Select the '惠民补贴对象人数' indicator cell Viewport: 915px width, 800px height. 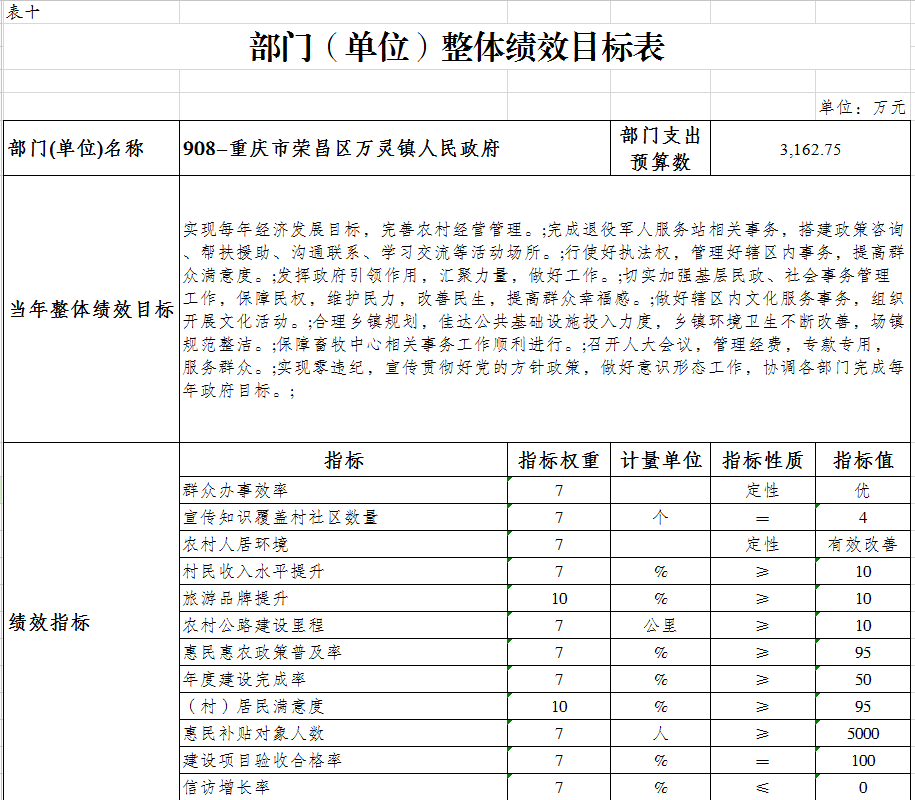tap(344, 733)
